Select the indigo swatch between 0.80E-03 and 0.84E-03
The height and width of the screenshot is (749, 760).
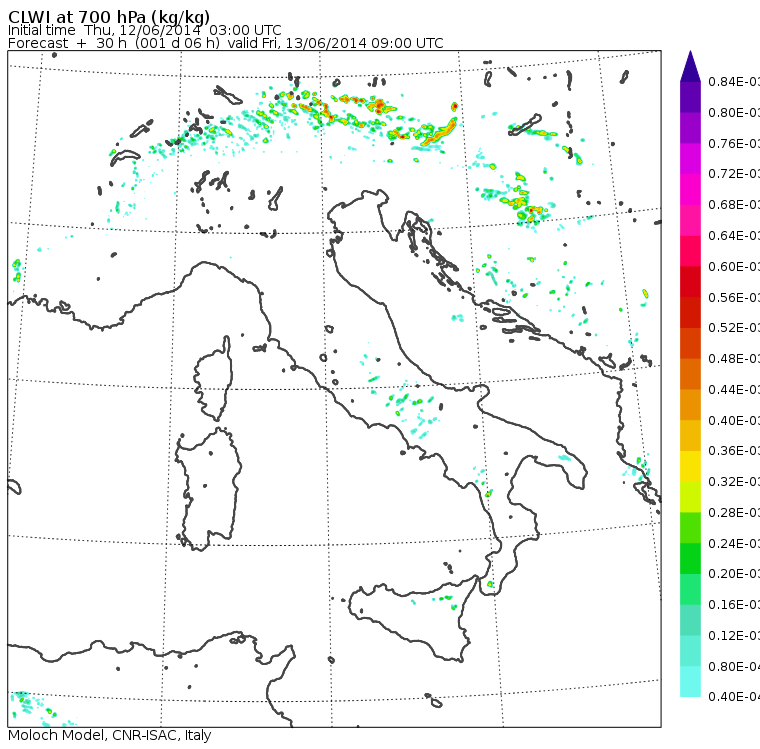[690, 97]
